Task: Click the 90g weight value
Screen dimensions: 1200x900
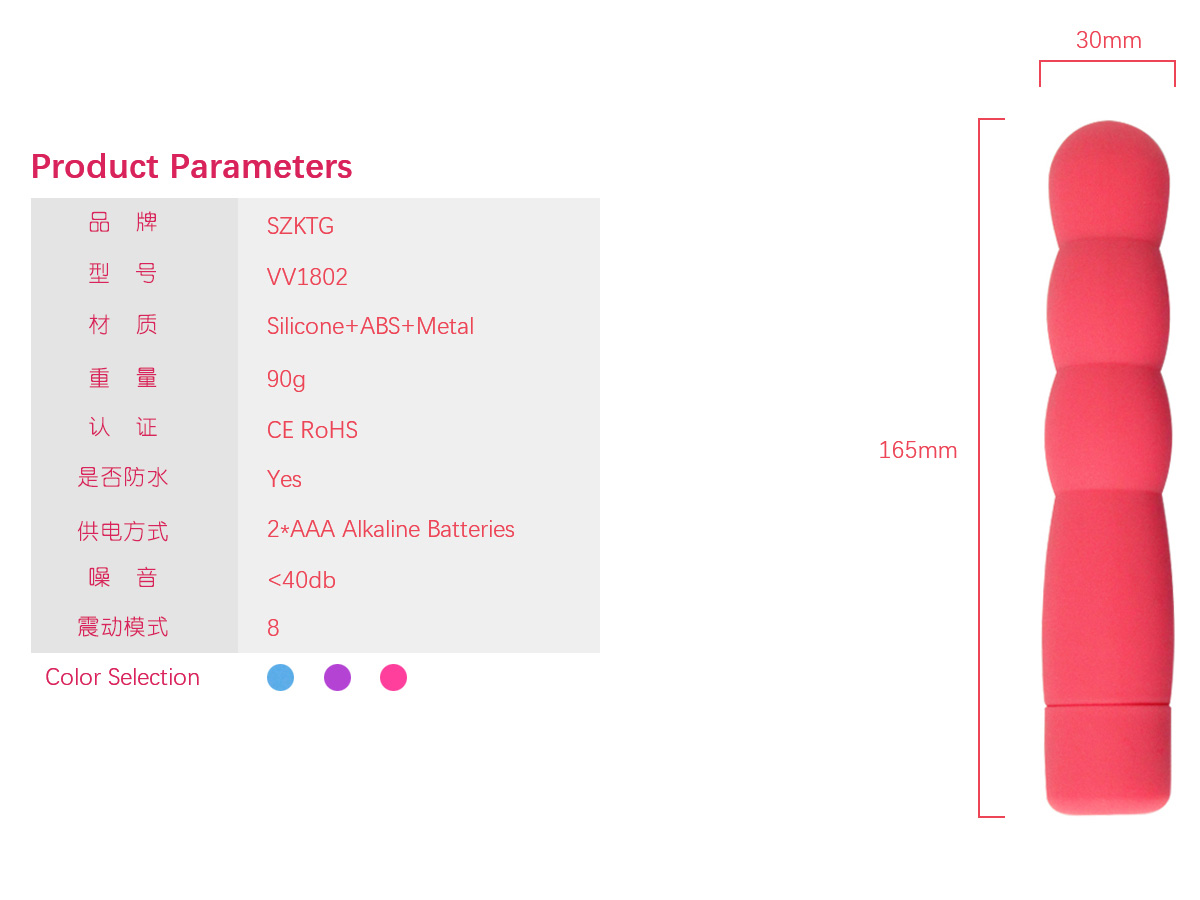Action: (286, 379)
